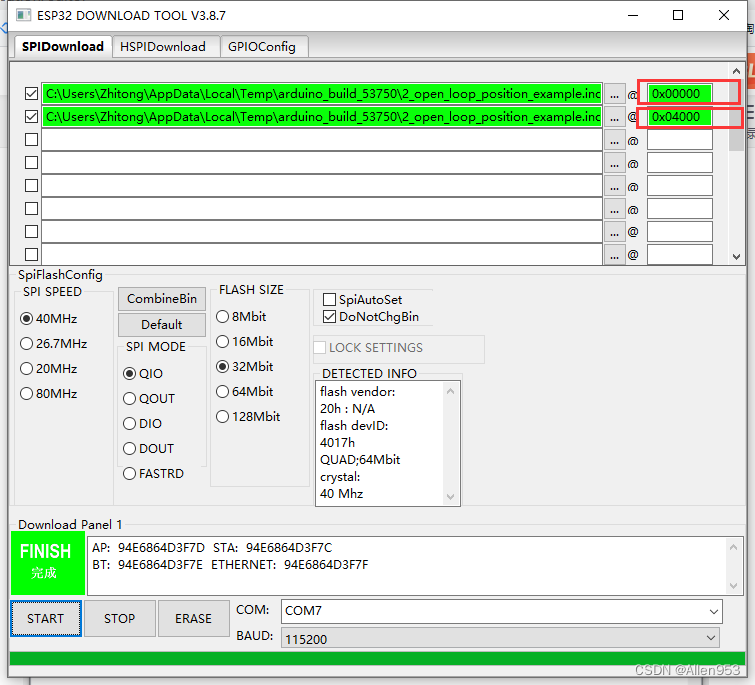This screenshot has height=685, width=755.
Task: Select 40MHz SPI speed
Action: (49, 319)
